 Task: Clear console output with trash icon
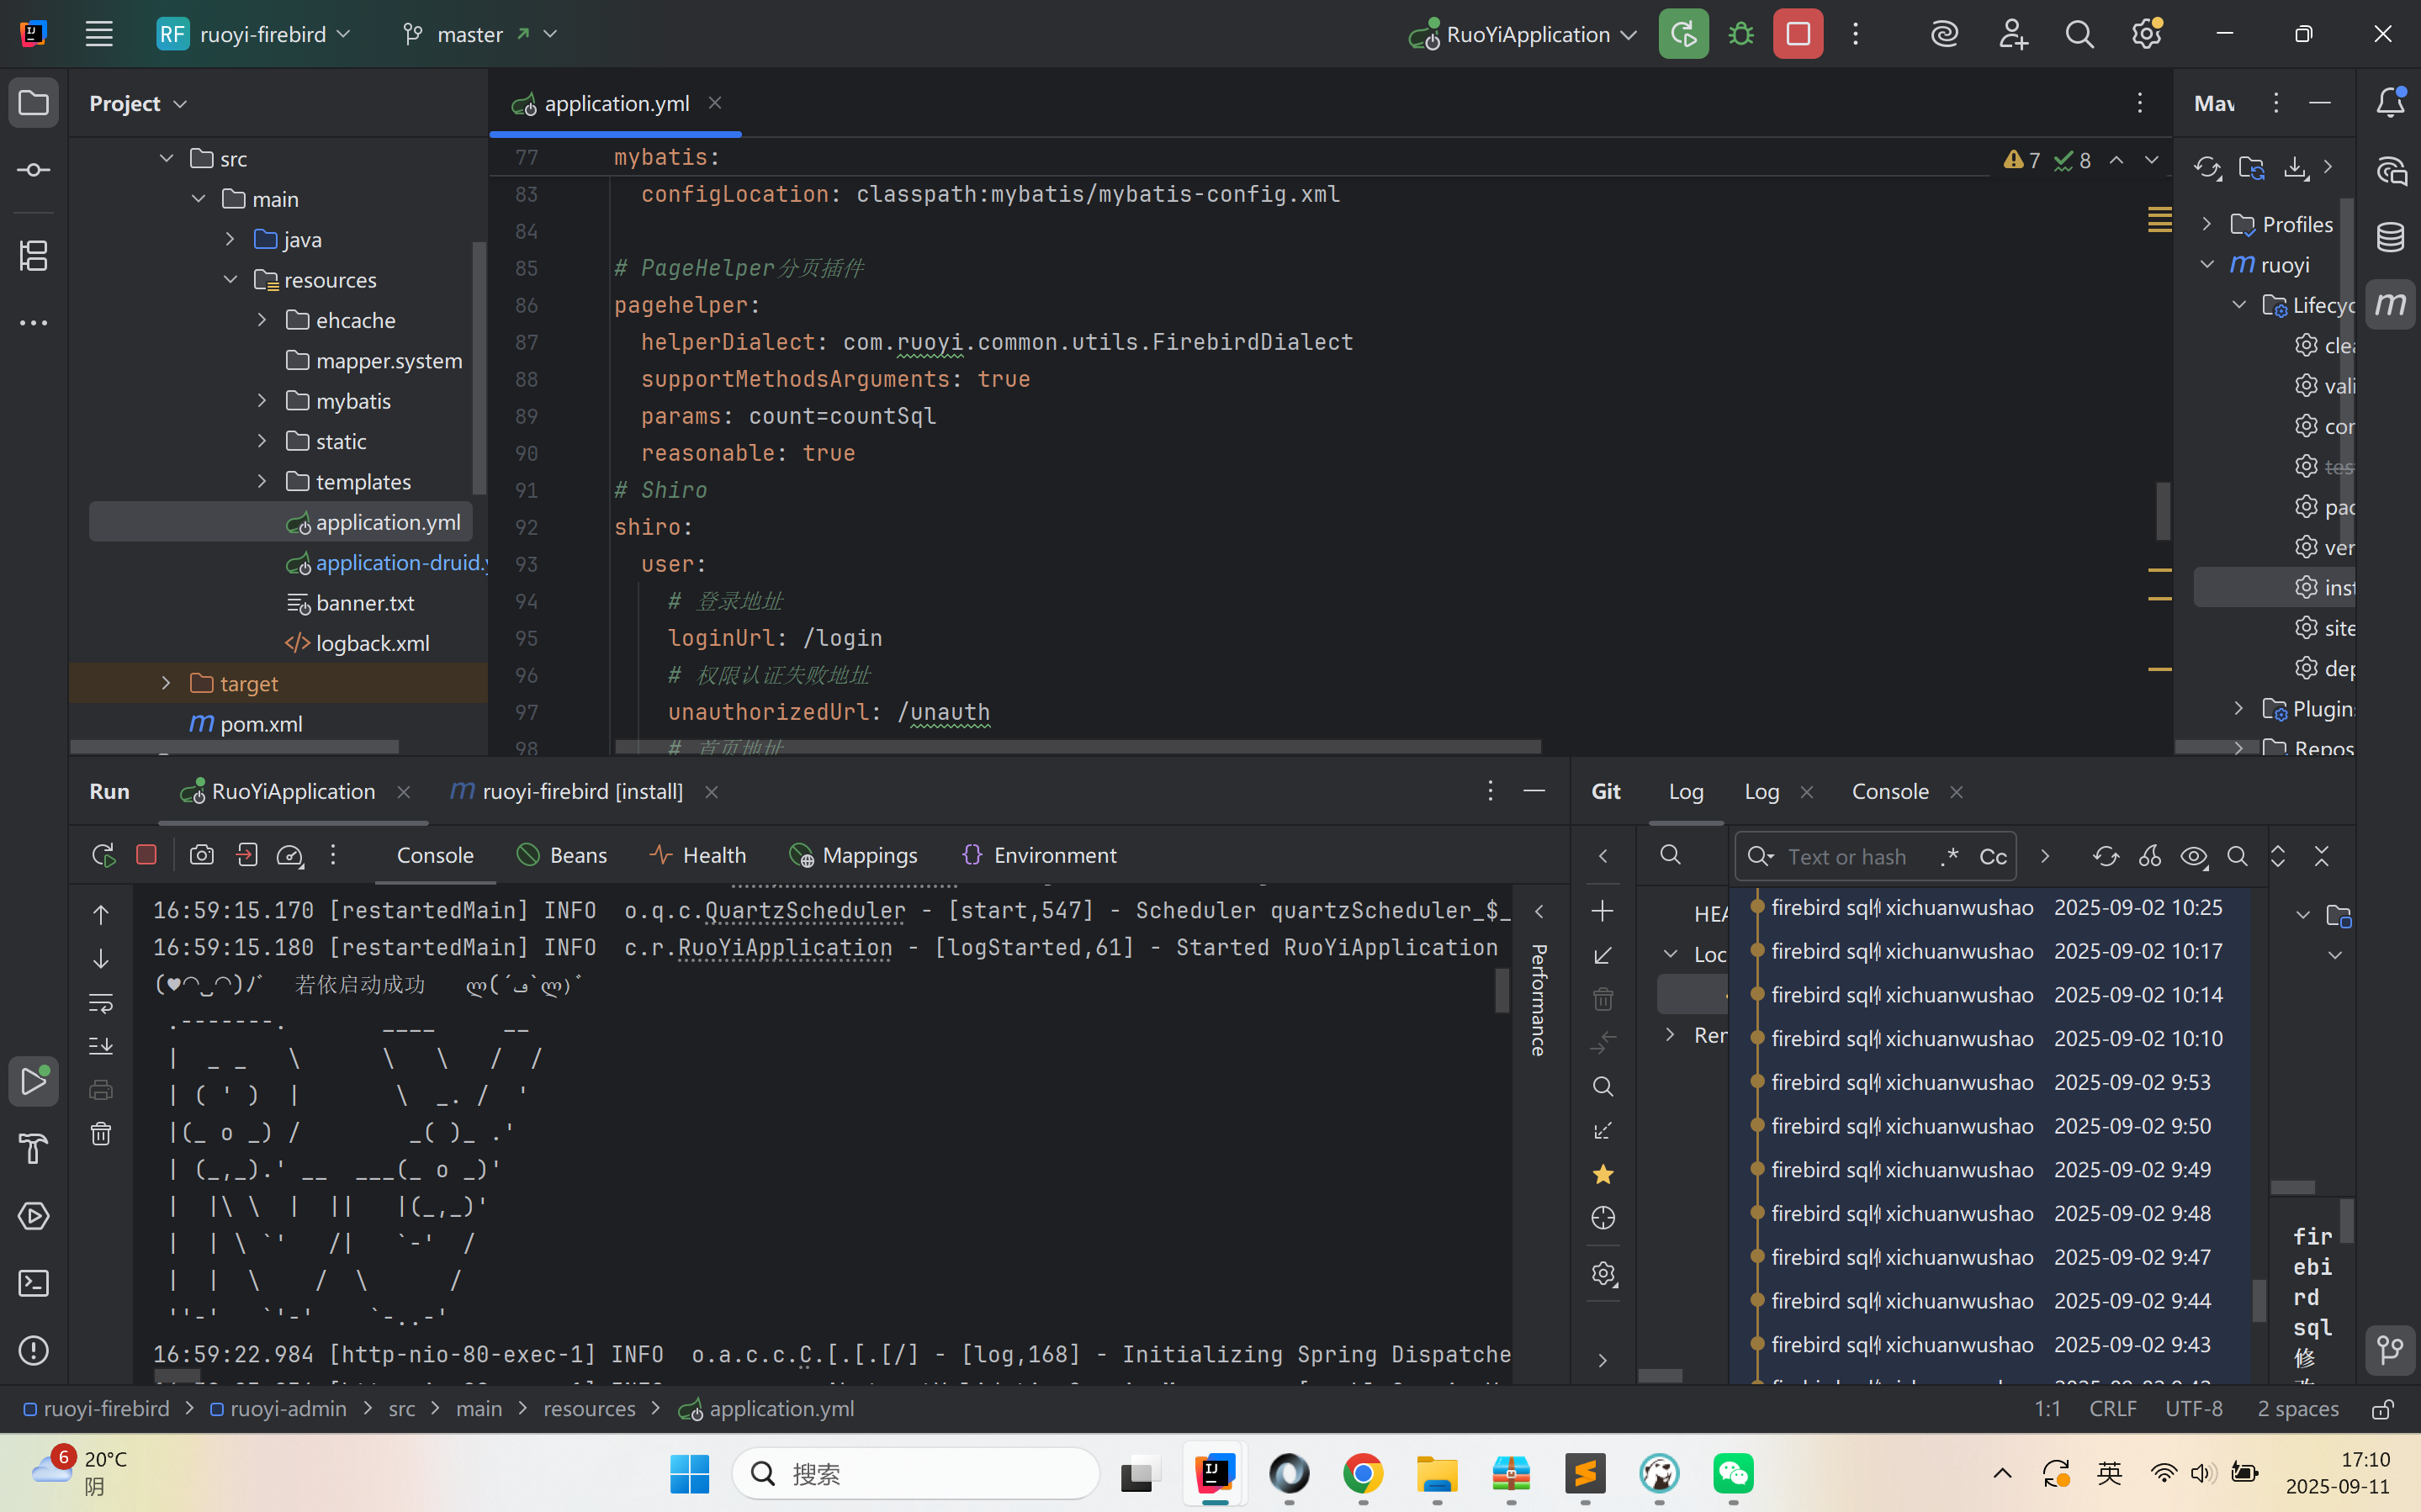pos(101,1134)
